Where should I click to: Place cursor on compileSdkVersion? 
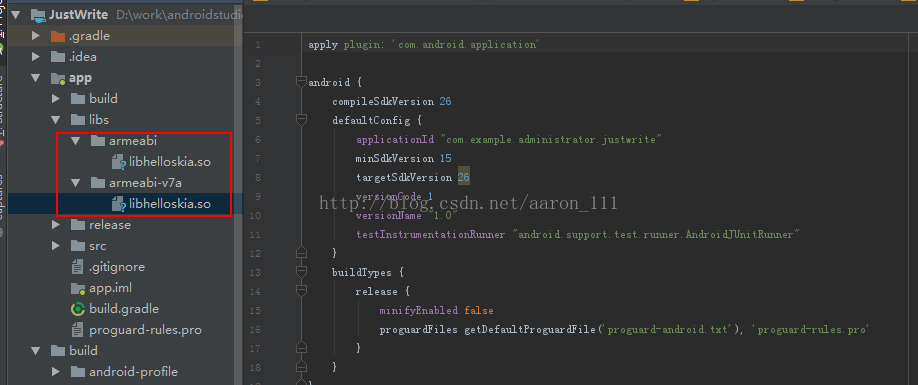tap(383, 101)
